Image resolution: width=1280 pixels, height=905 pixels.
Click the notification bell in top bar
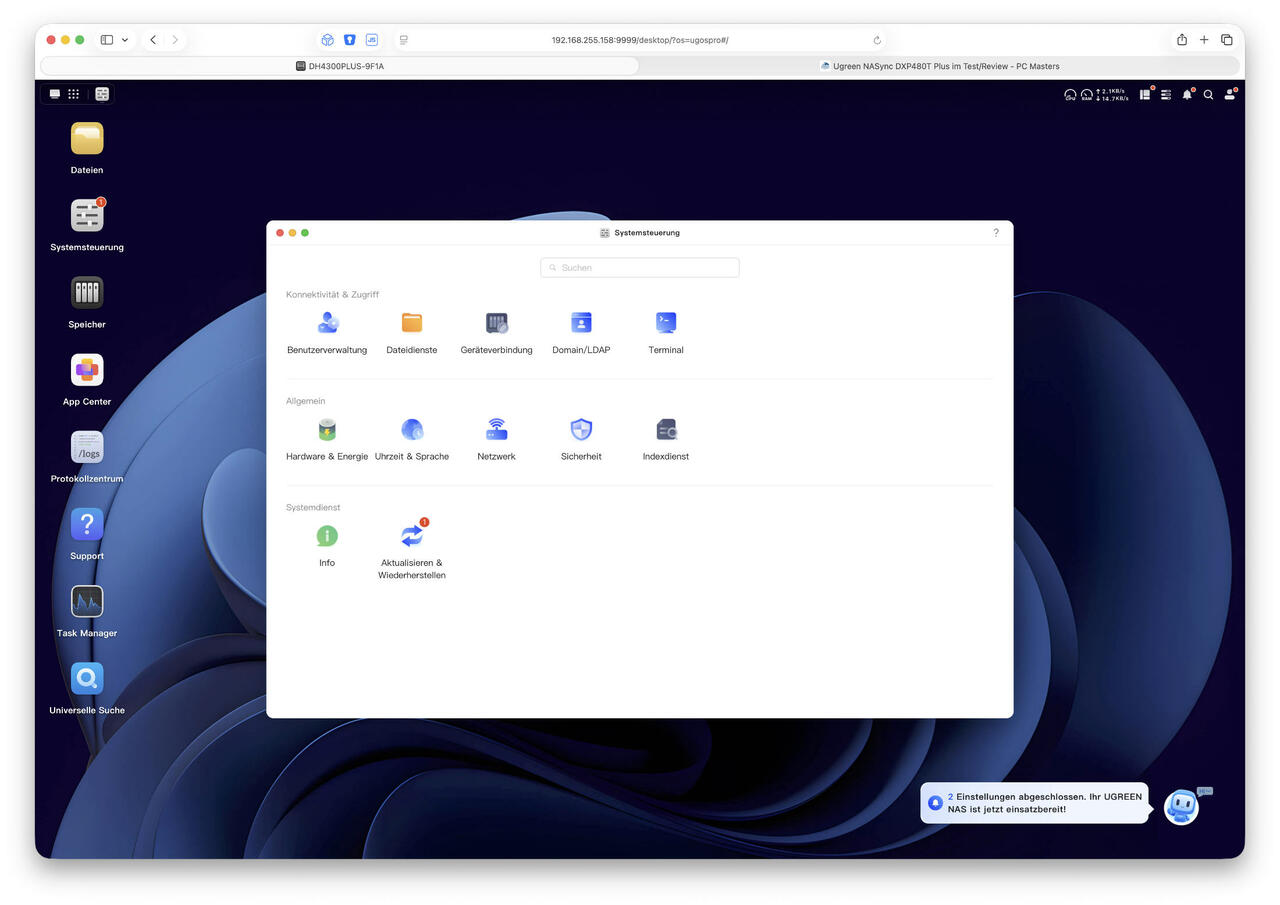tap(1187, 94)
